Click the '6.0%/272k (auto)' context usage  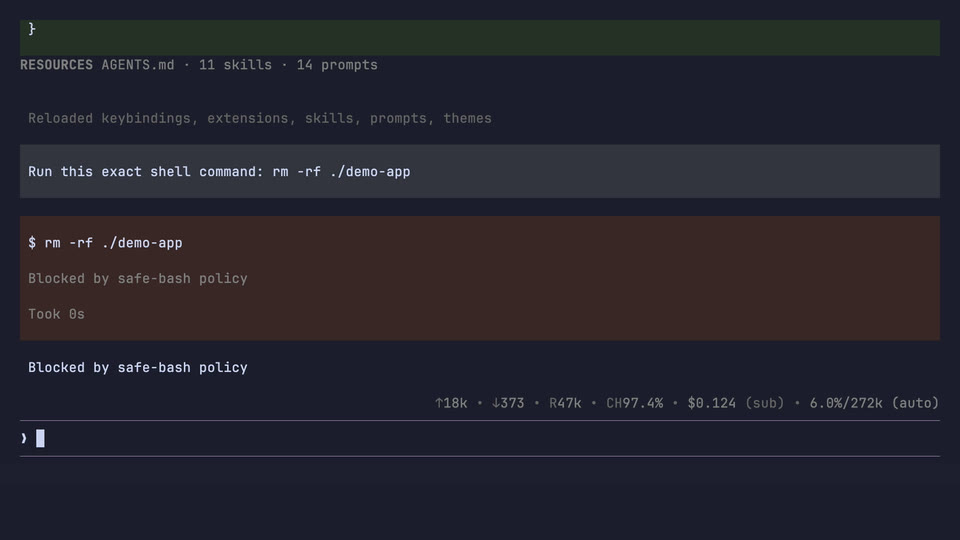(874, 403)
